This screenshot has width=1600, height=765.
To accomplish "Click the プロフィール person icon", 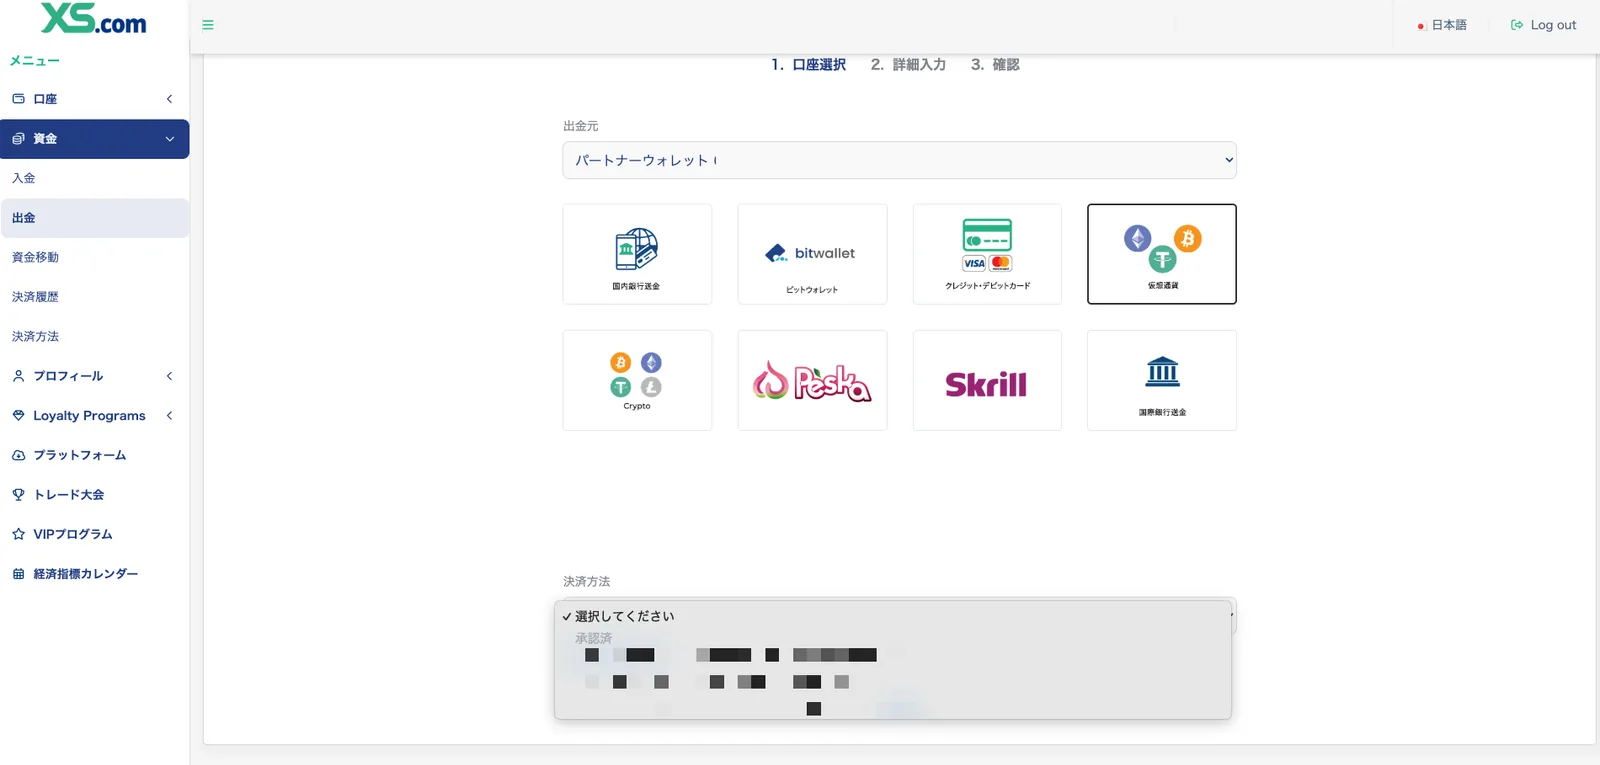I will (x=18, y=376).
